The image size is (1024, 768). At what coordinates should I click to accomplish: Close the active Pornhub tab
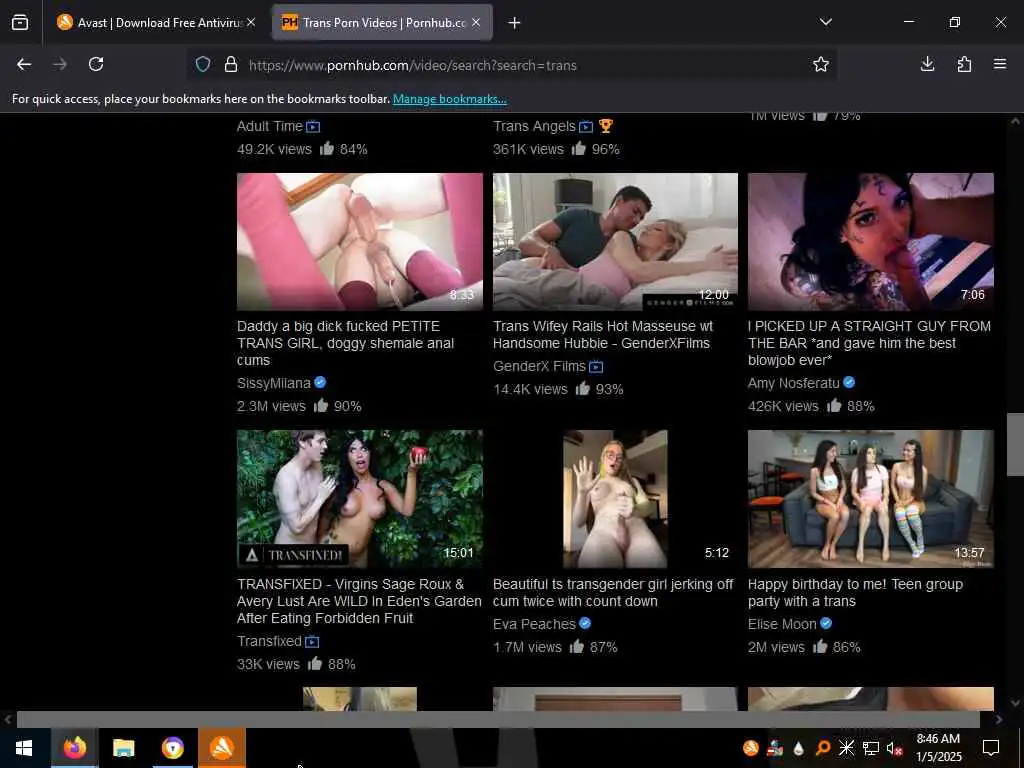click(476, 23)
